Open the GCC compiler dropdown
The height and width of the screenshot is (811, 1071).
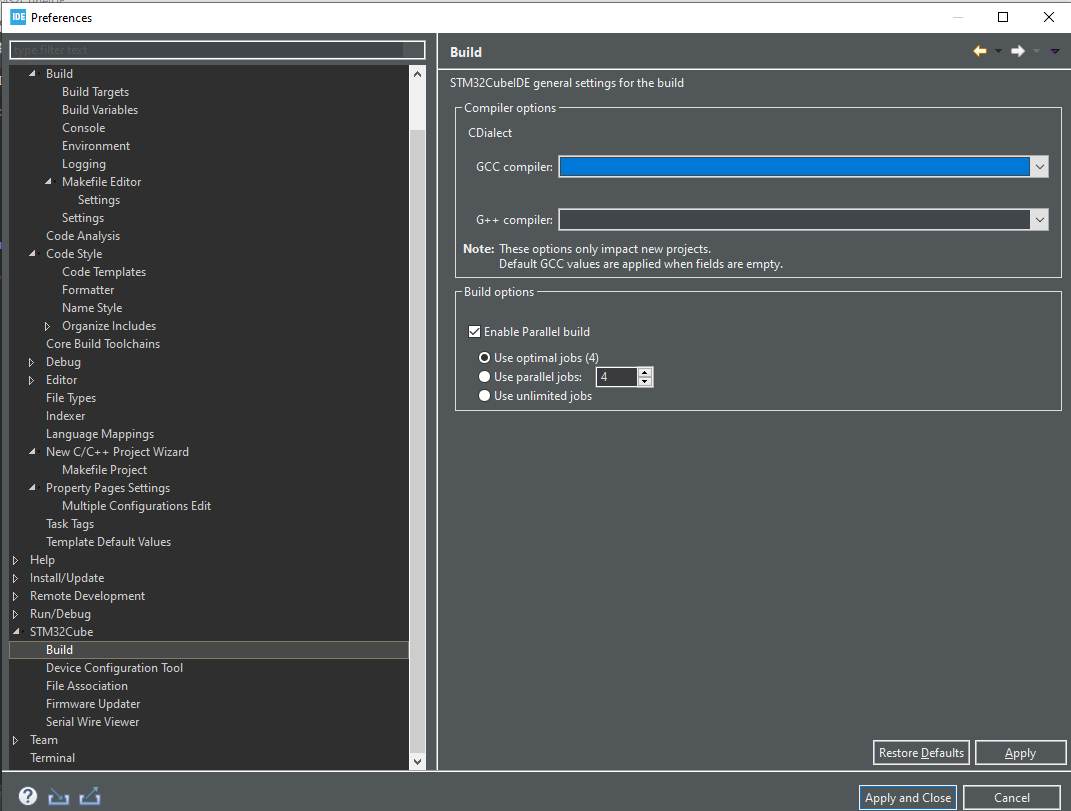[1039, 167]
